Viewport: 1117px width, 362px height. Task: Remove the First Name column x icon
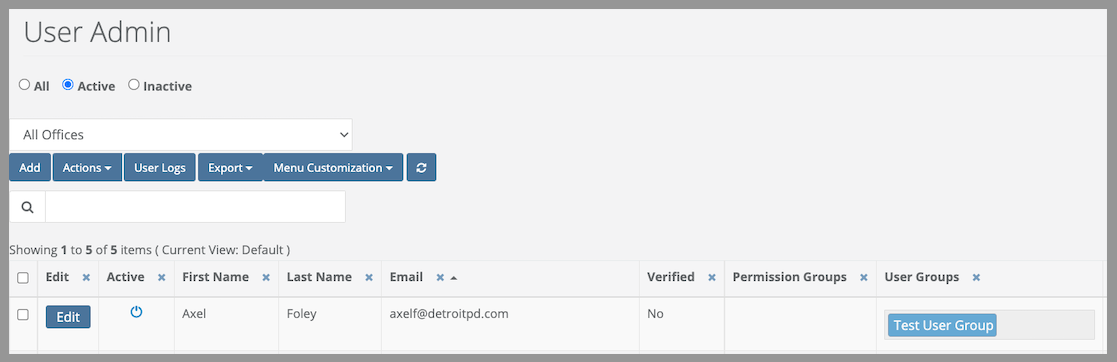(x=266, y=277)
